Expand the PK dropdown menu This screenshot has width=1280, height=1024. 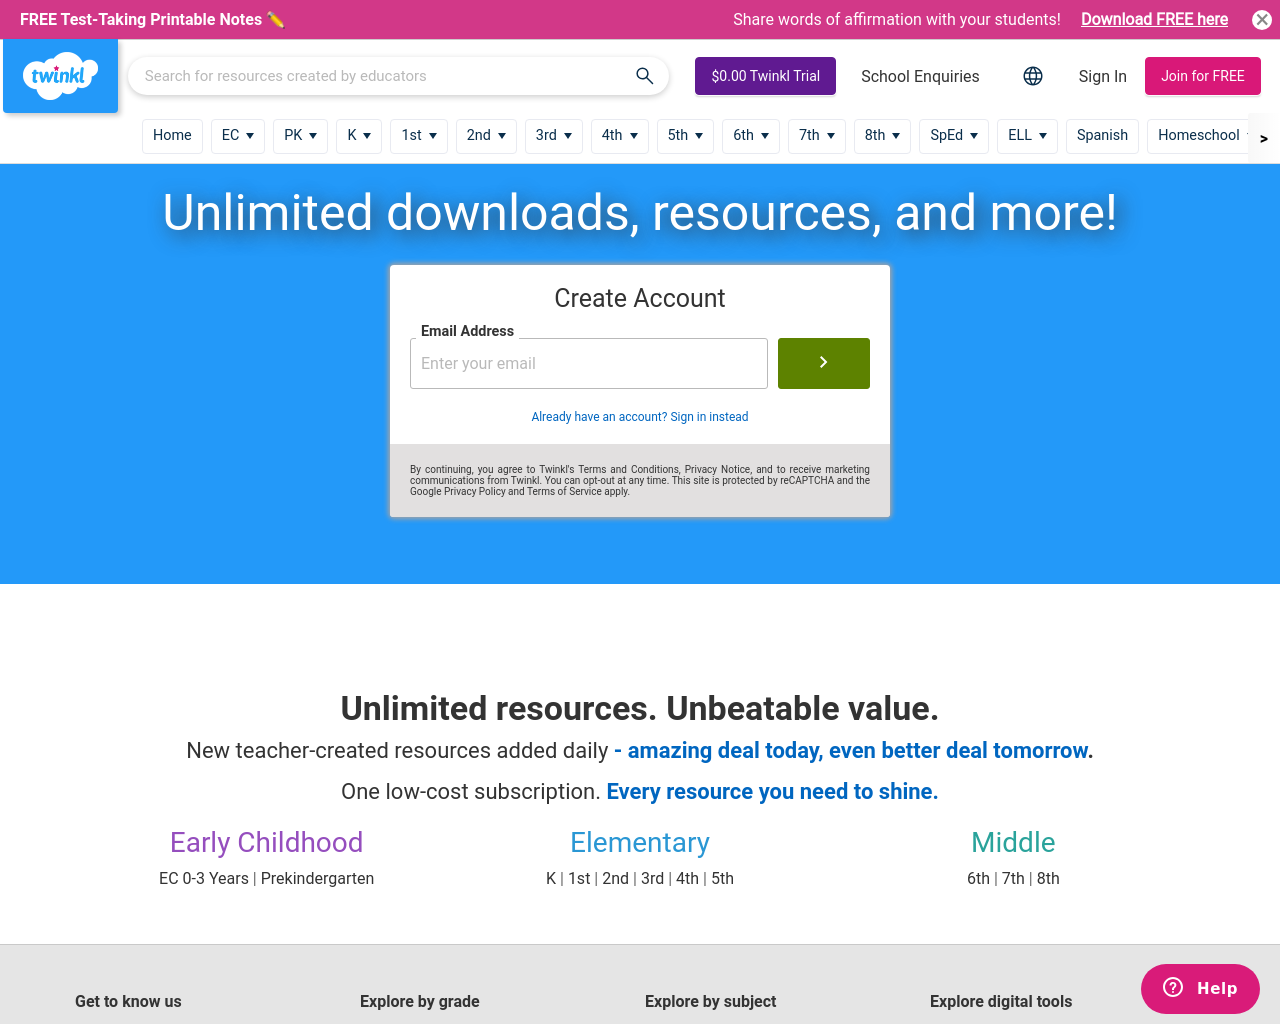coord(300,135)
